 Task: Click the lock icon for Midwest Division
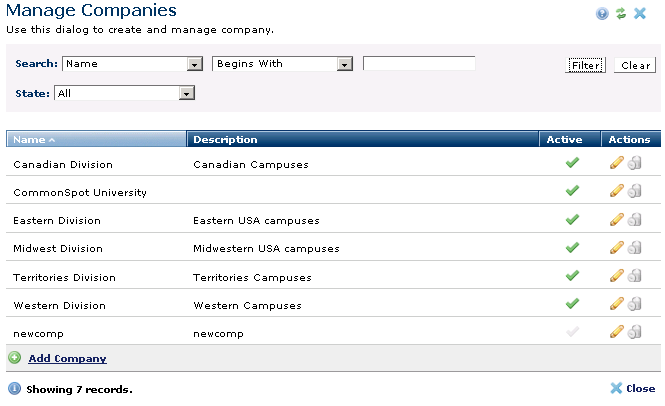[x=634, y=248]
